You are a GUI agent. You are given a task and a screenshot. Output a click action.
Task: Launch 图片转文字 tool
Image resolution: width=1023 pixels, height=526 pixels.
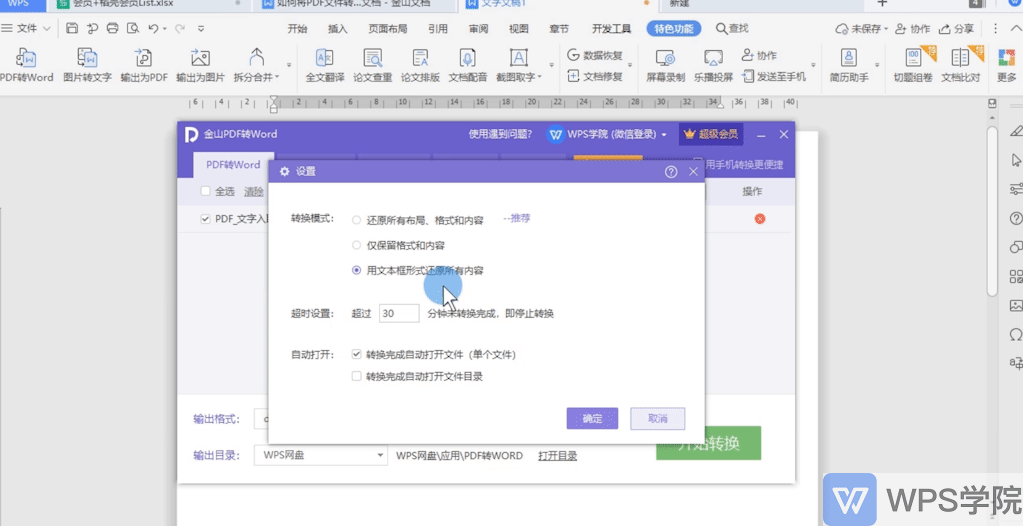(x=87, y=65)
